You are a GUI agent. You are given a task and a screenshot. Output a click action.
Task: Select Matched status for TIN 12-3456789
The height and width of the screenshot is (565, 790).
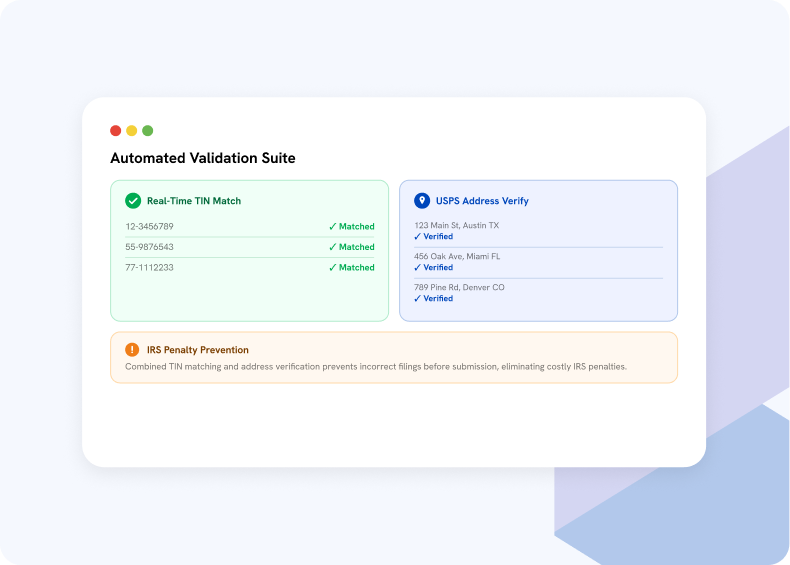(352, 226)
